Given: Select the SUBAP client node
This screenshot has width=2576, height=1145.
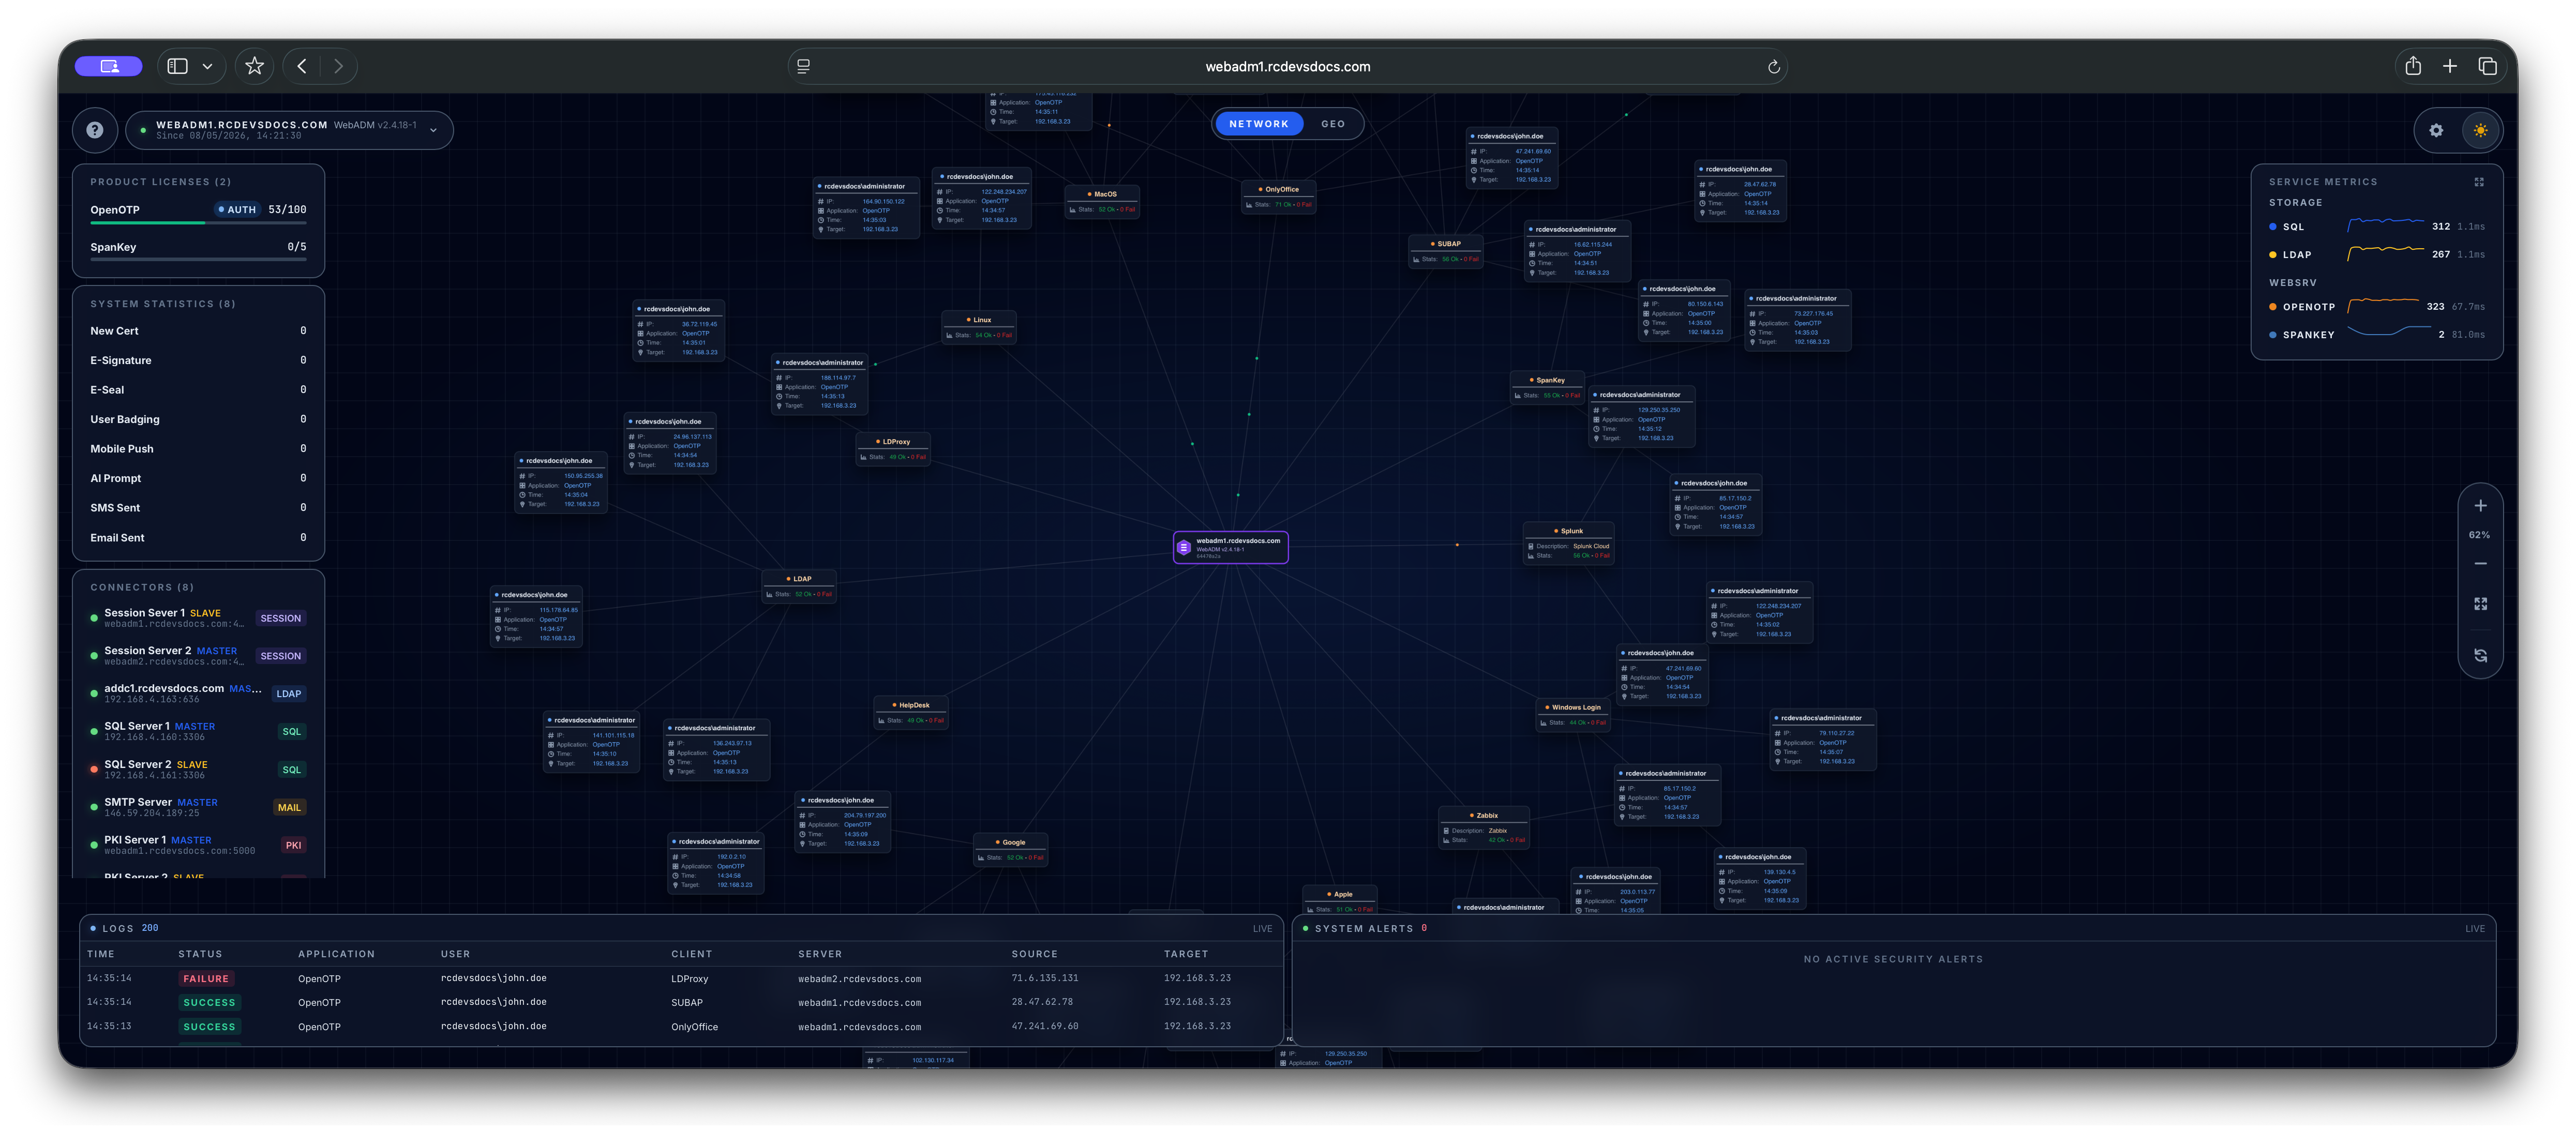Looking at the screenshot, I should point(1445,251).
